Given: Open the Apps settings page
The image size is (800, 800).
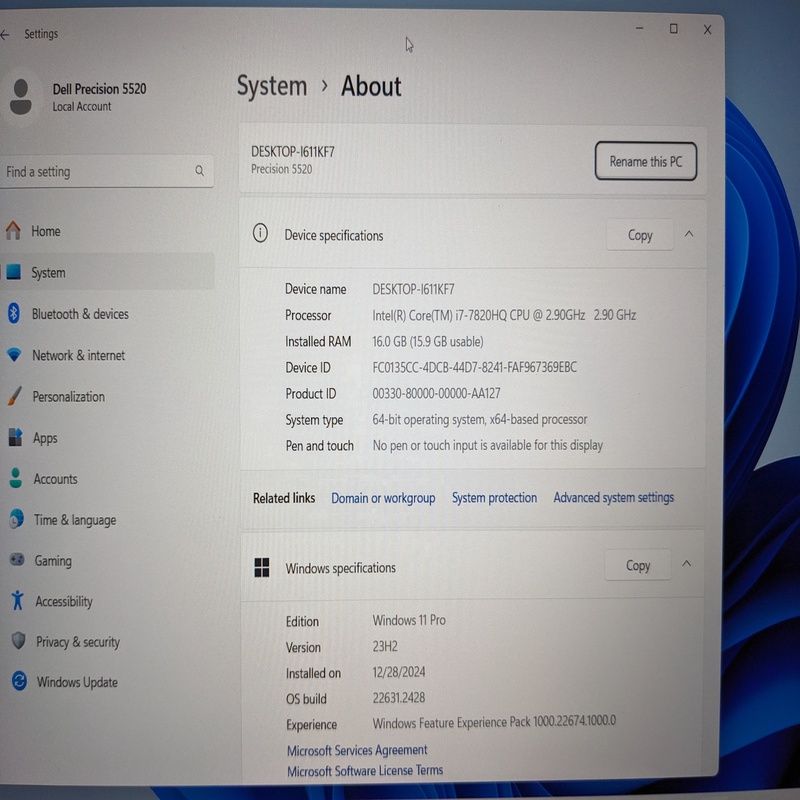Looking at the screenshot, I should 108,438.
